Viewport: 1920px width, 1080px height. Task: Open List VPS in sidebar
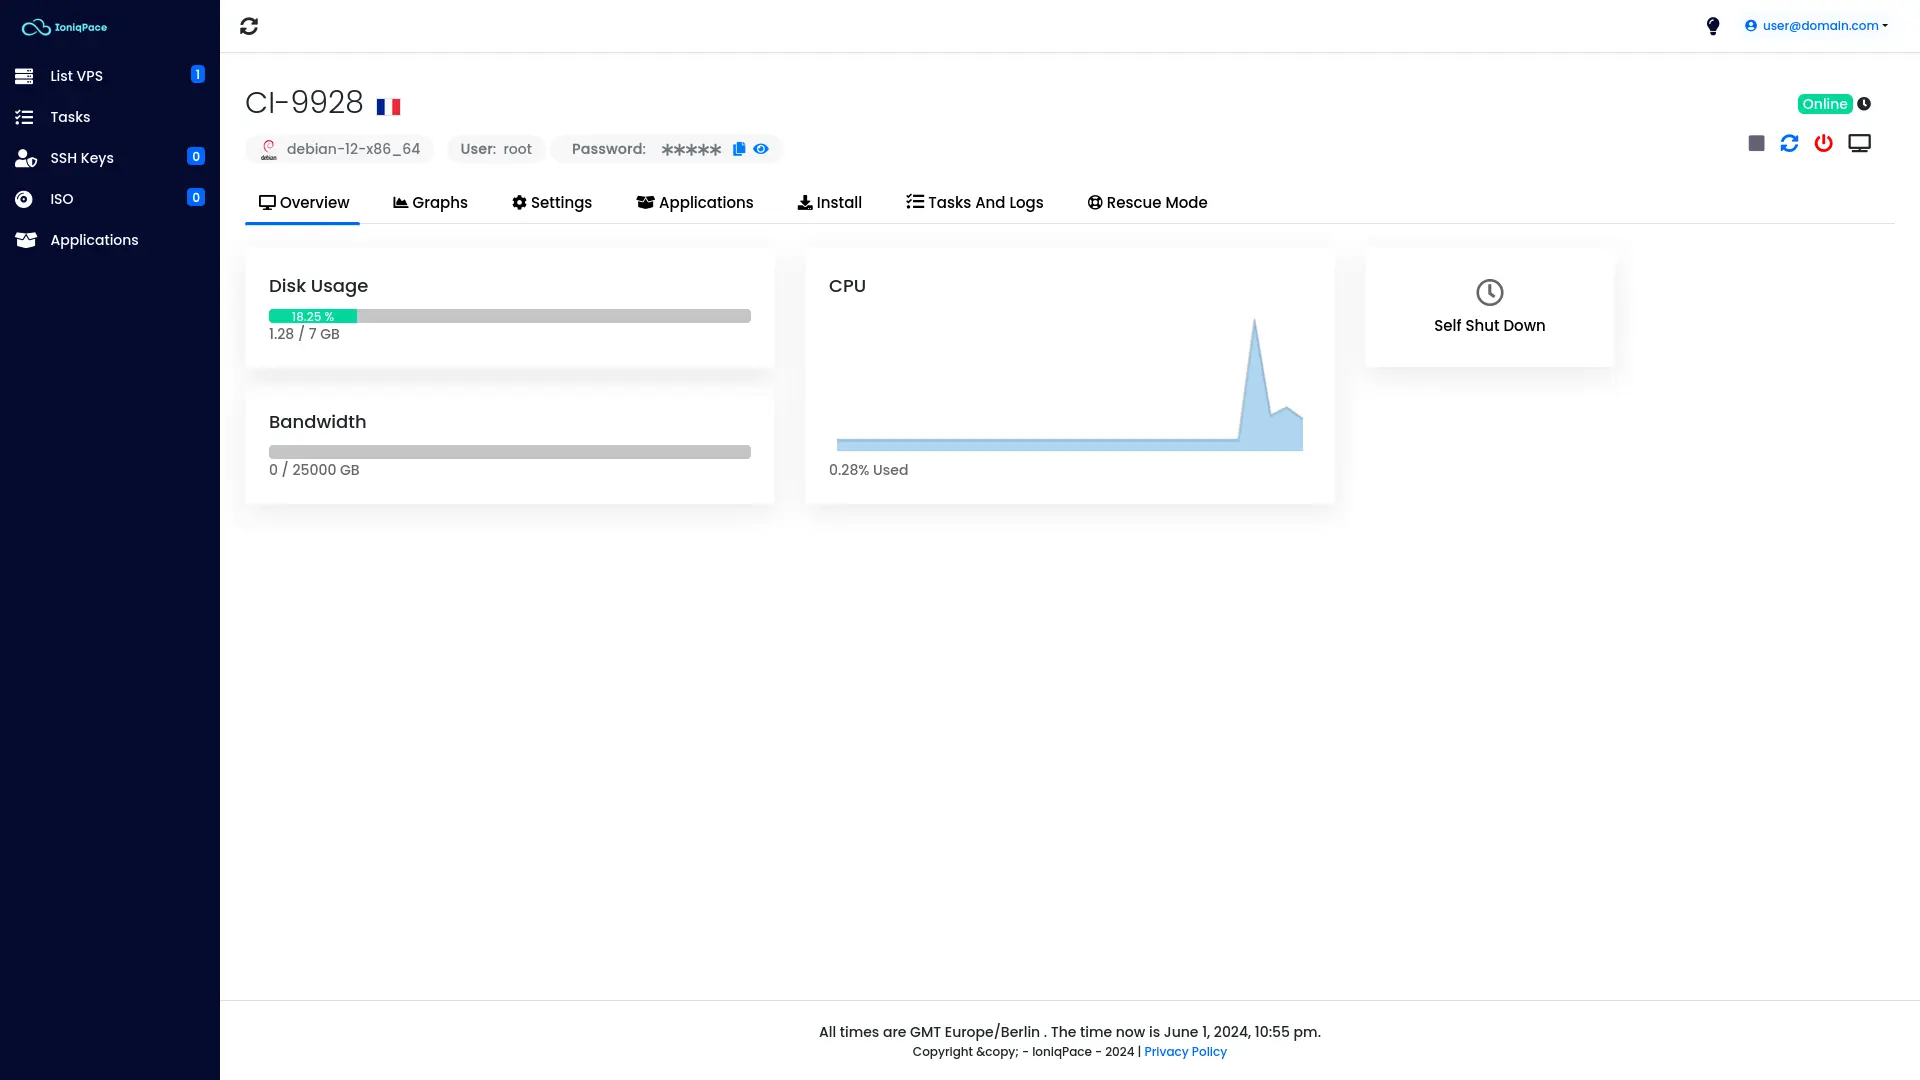click(76, 76)
